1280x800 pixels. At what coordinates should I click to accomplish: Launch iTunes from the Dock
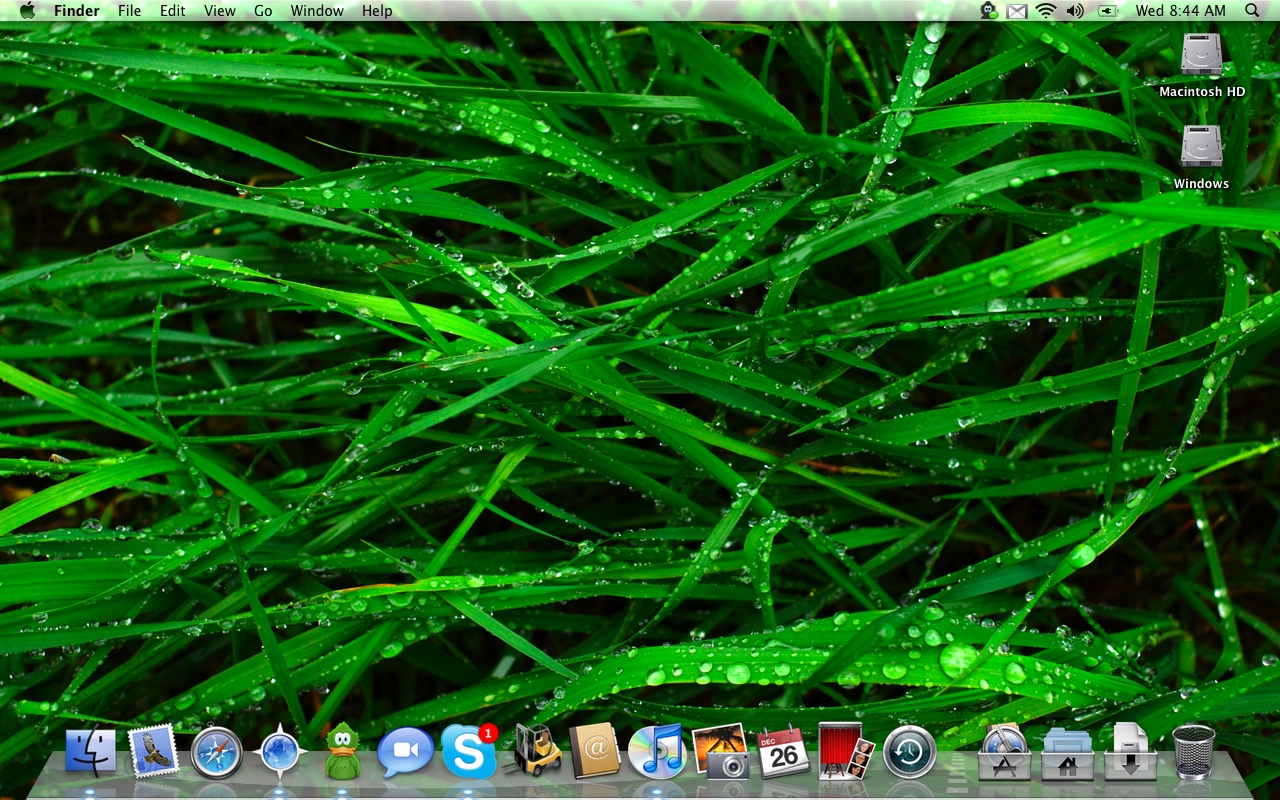click(657, 752)
